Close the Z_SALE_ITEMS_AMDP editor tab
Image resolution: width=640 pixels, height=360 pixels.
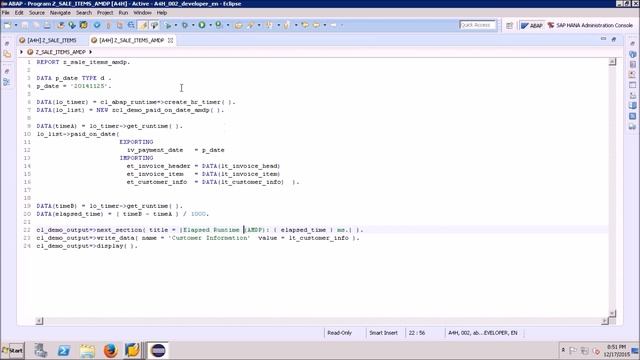pyautogui.click(x=171, y=40)
